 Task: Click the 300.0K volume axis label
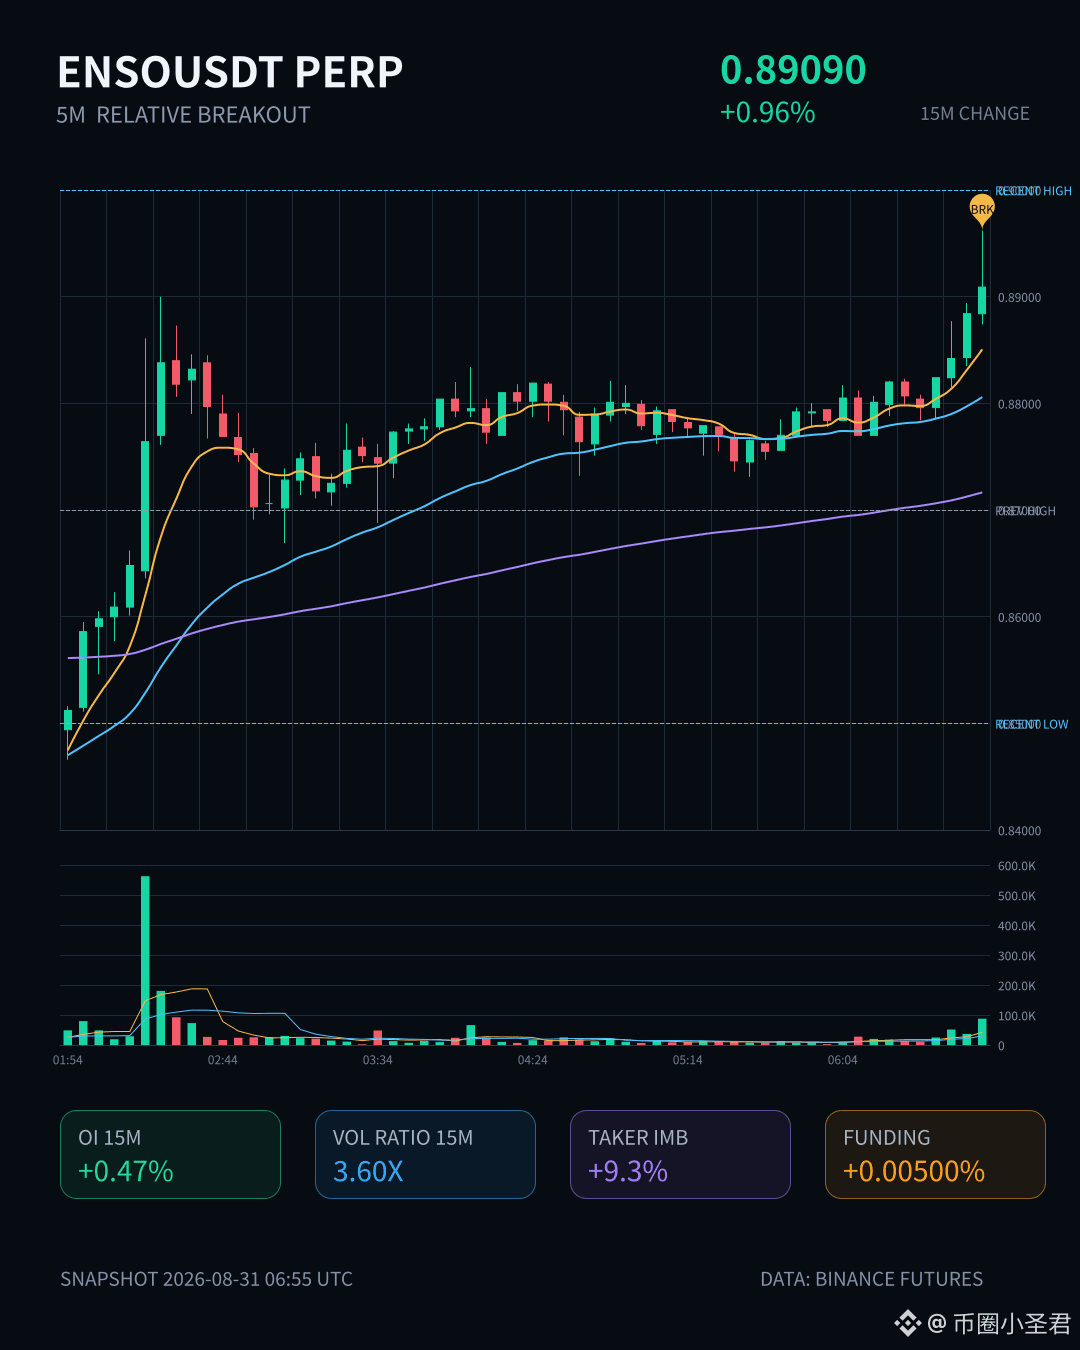coord(1017,956)
